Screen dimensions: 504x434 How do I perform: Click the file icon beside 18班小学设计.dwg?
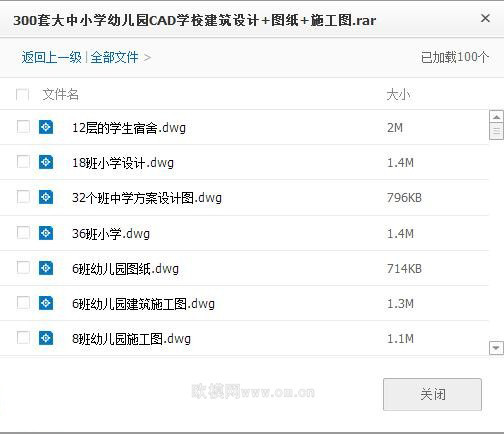[x=46, y=162]
